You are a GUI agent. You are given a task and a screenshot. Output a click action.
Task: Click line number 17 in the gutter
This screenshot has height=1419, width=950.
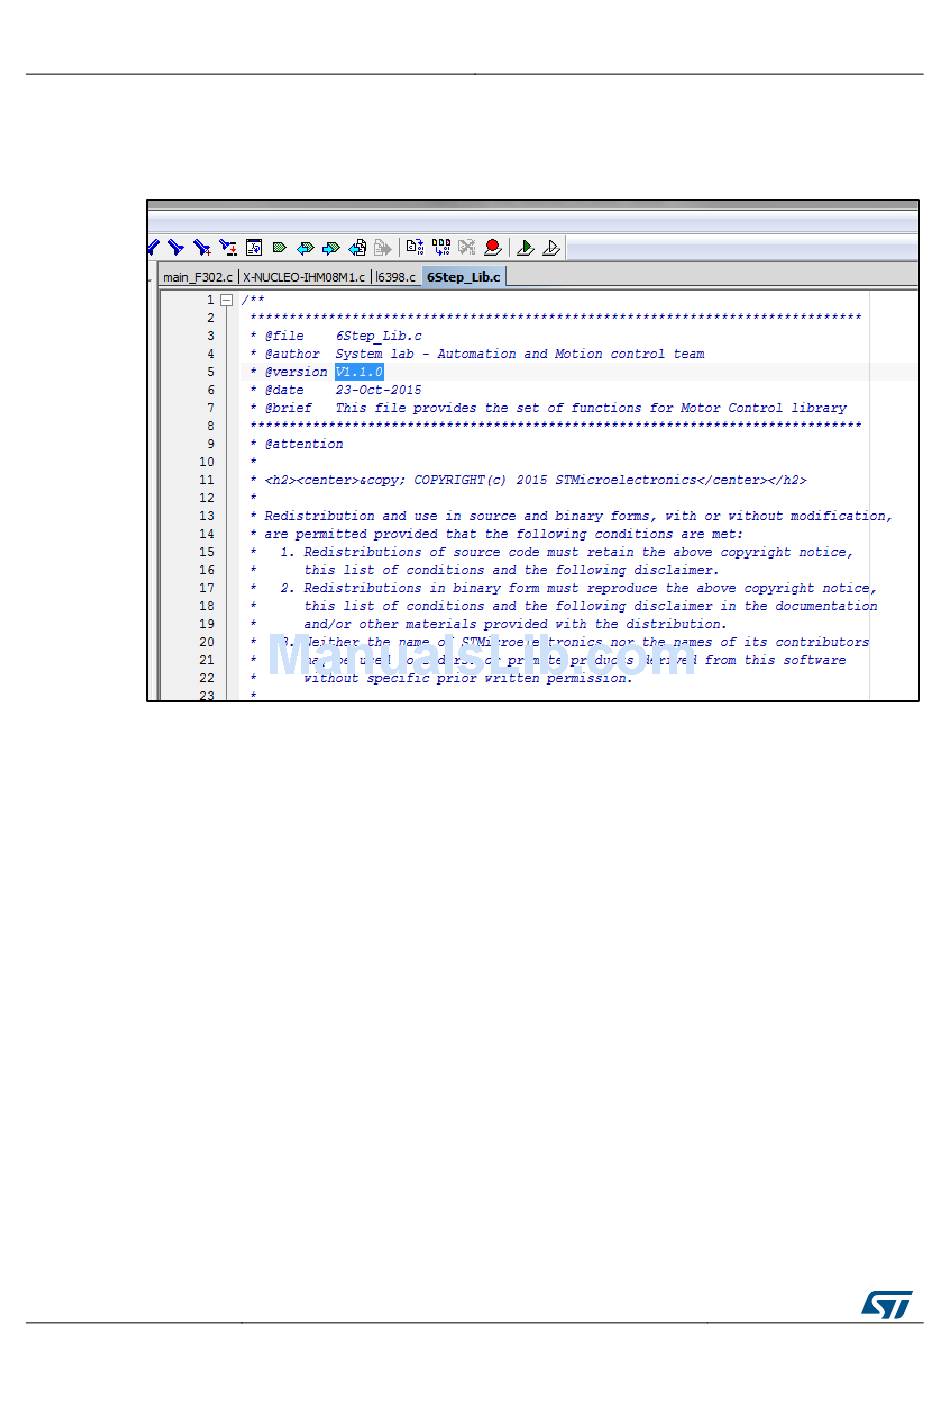[x=206, y=588]
